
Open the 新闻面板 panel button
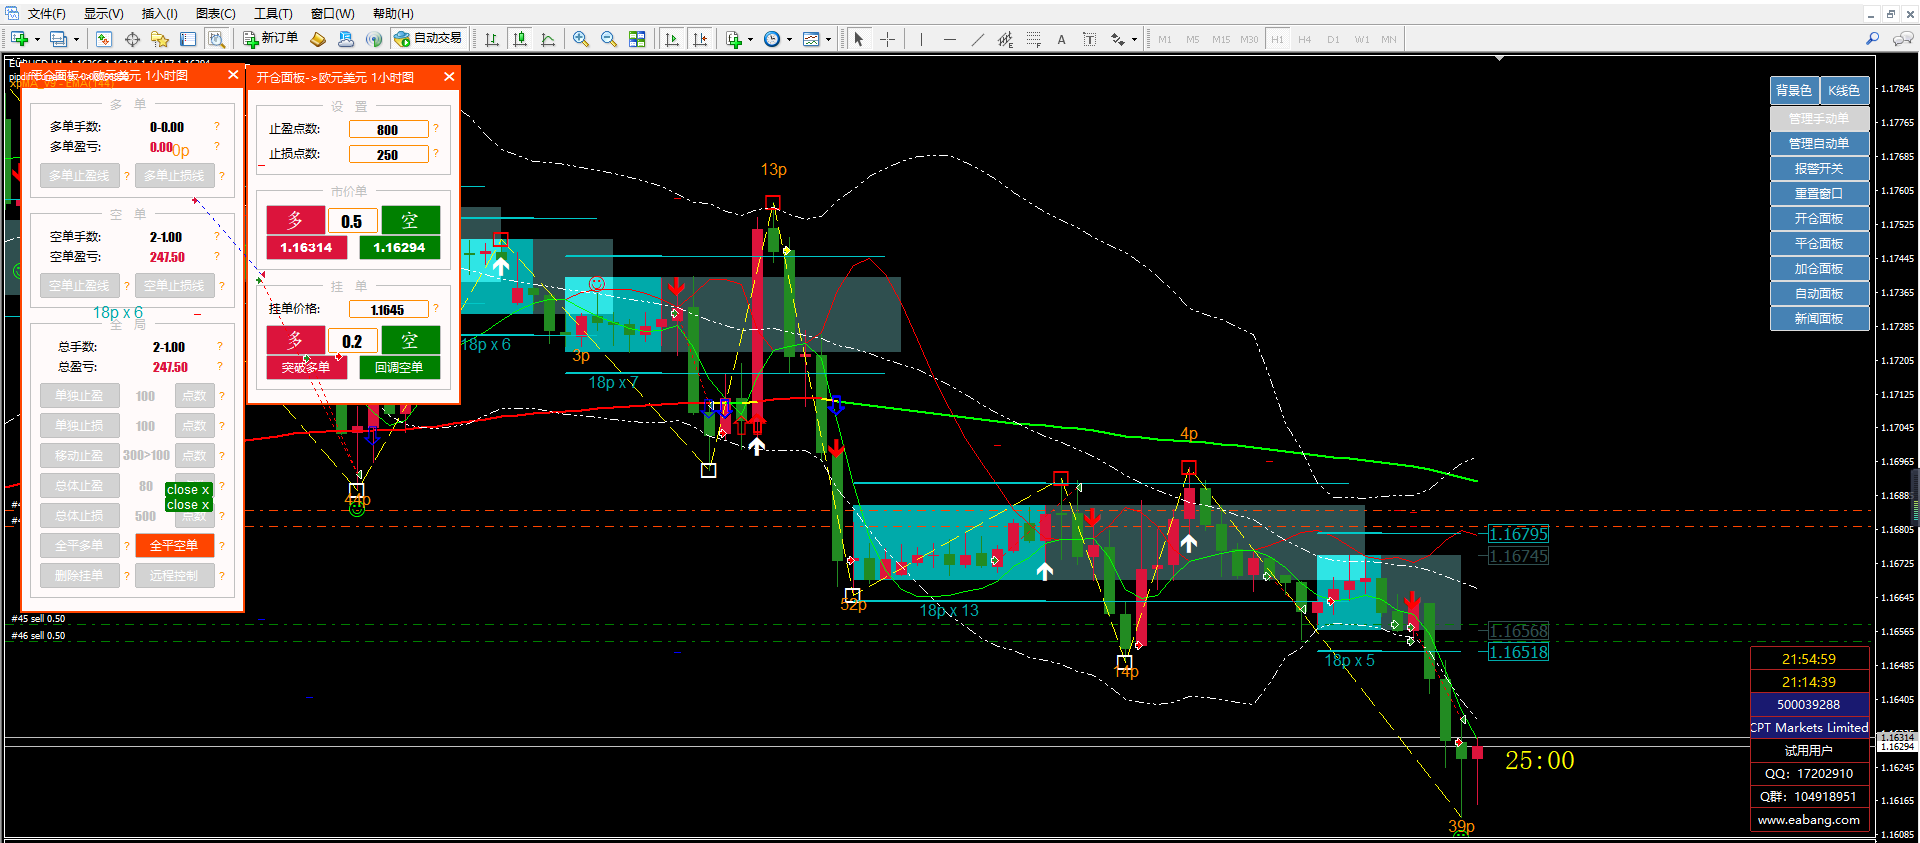[x=1819, y=318]
